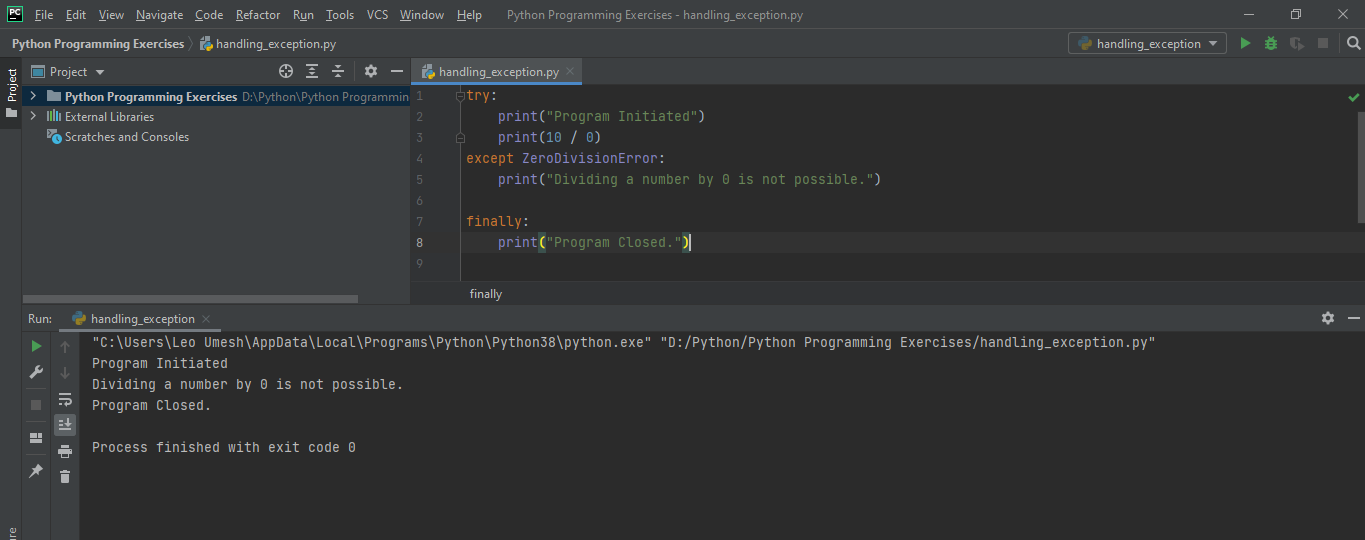Image resolution: width=1365 pixels, height=540 pixels.
Task: Click the inspection green checkmark indicator
Action: (1354, 98)
